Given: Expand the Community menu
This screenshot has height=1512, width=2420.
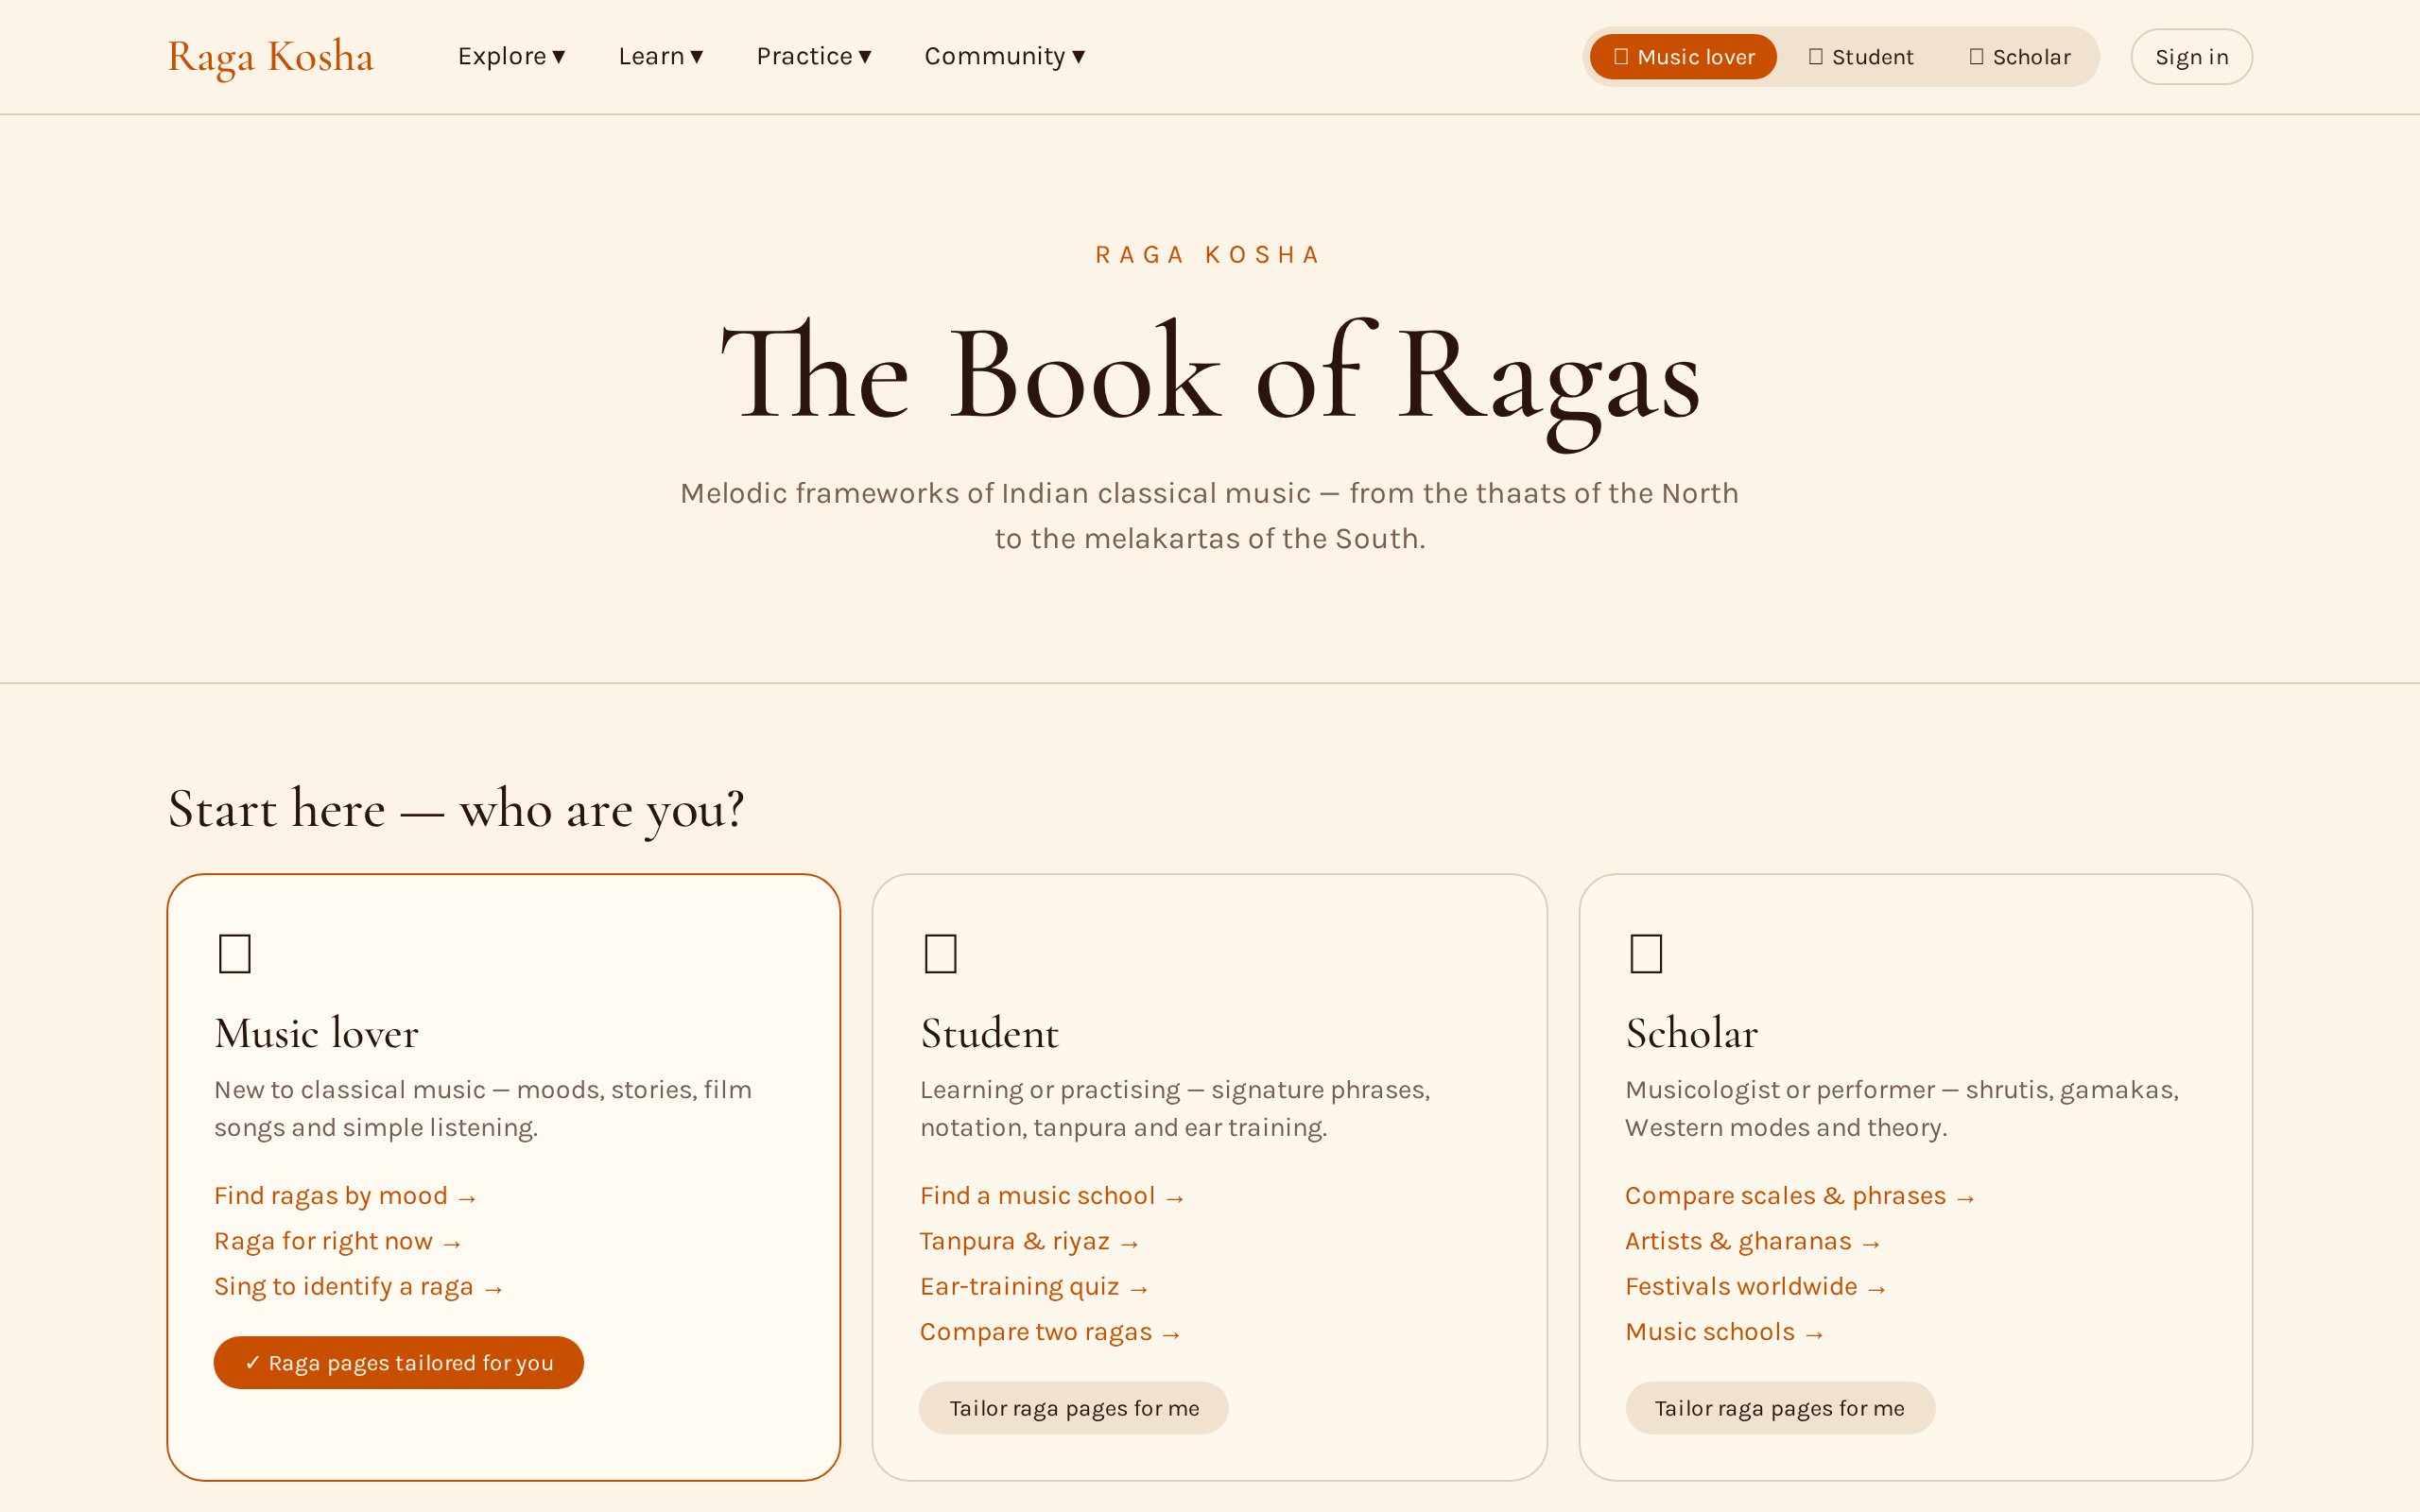Looking at the screenshot, I should 1005,56.
